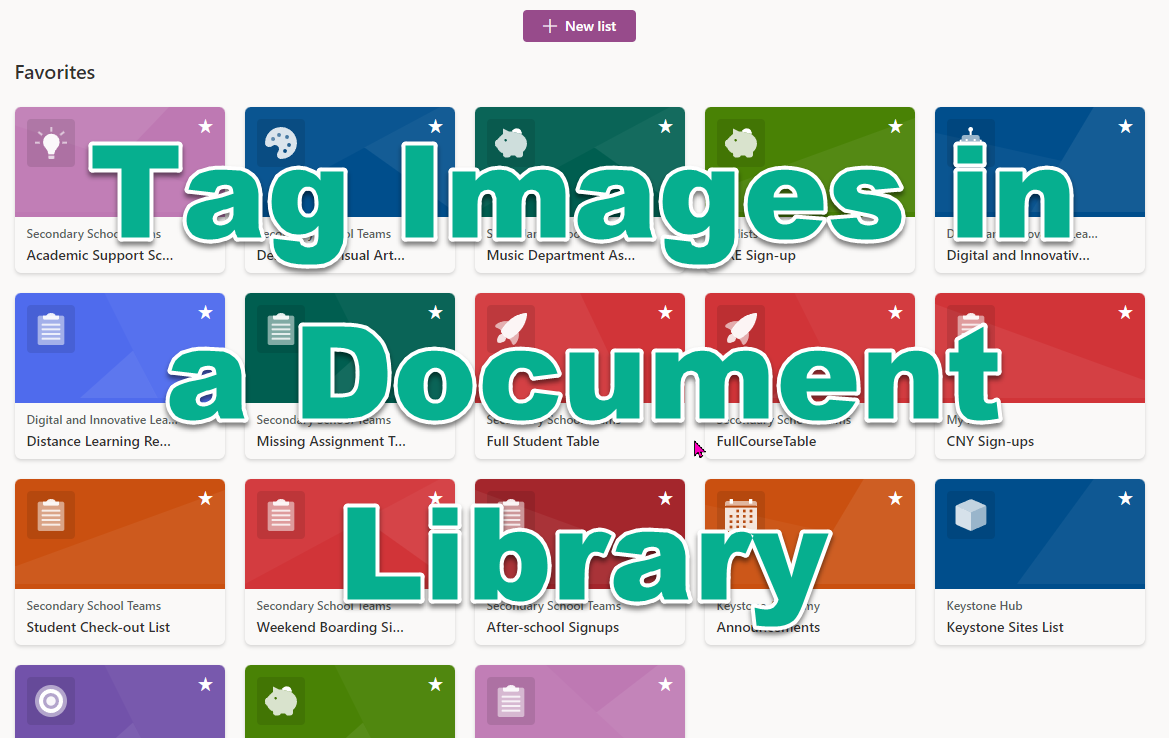1169x738 pixels.
Task: Click the orange Student Check-out List thumbnail
Action: 120,534
